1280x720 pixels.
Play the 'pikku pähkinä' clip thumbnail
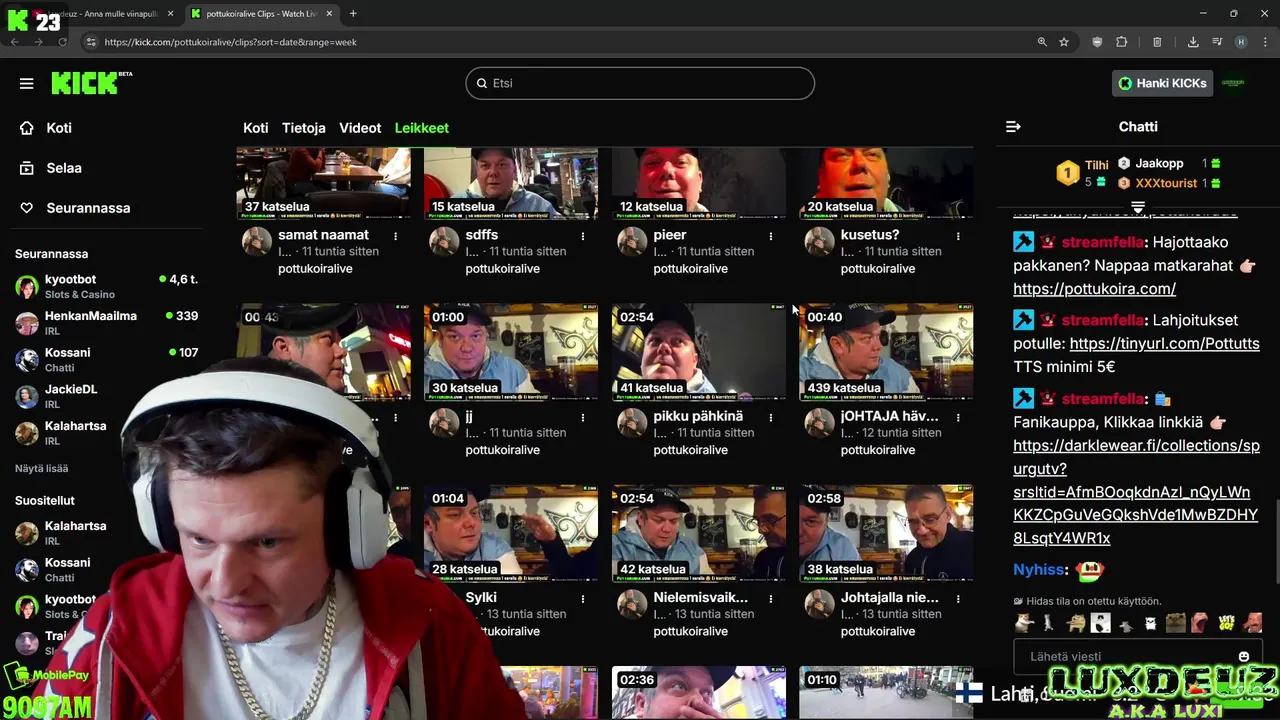[699, 351]
